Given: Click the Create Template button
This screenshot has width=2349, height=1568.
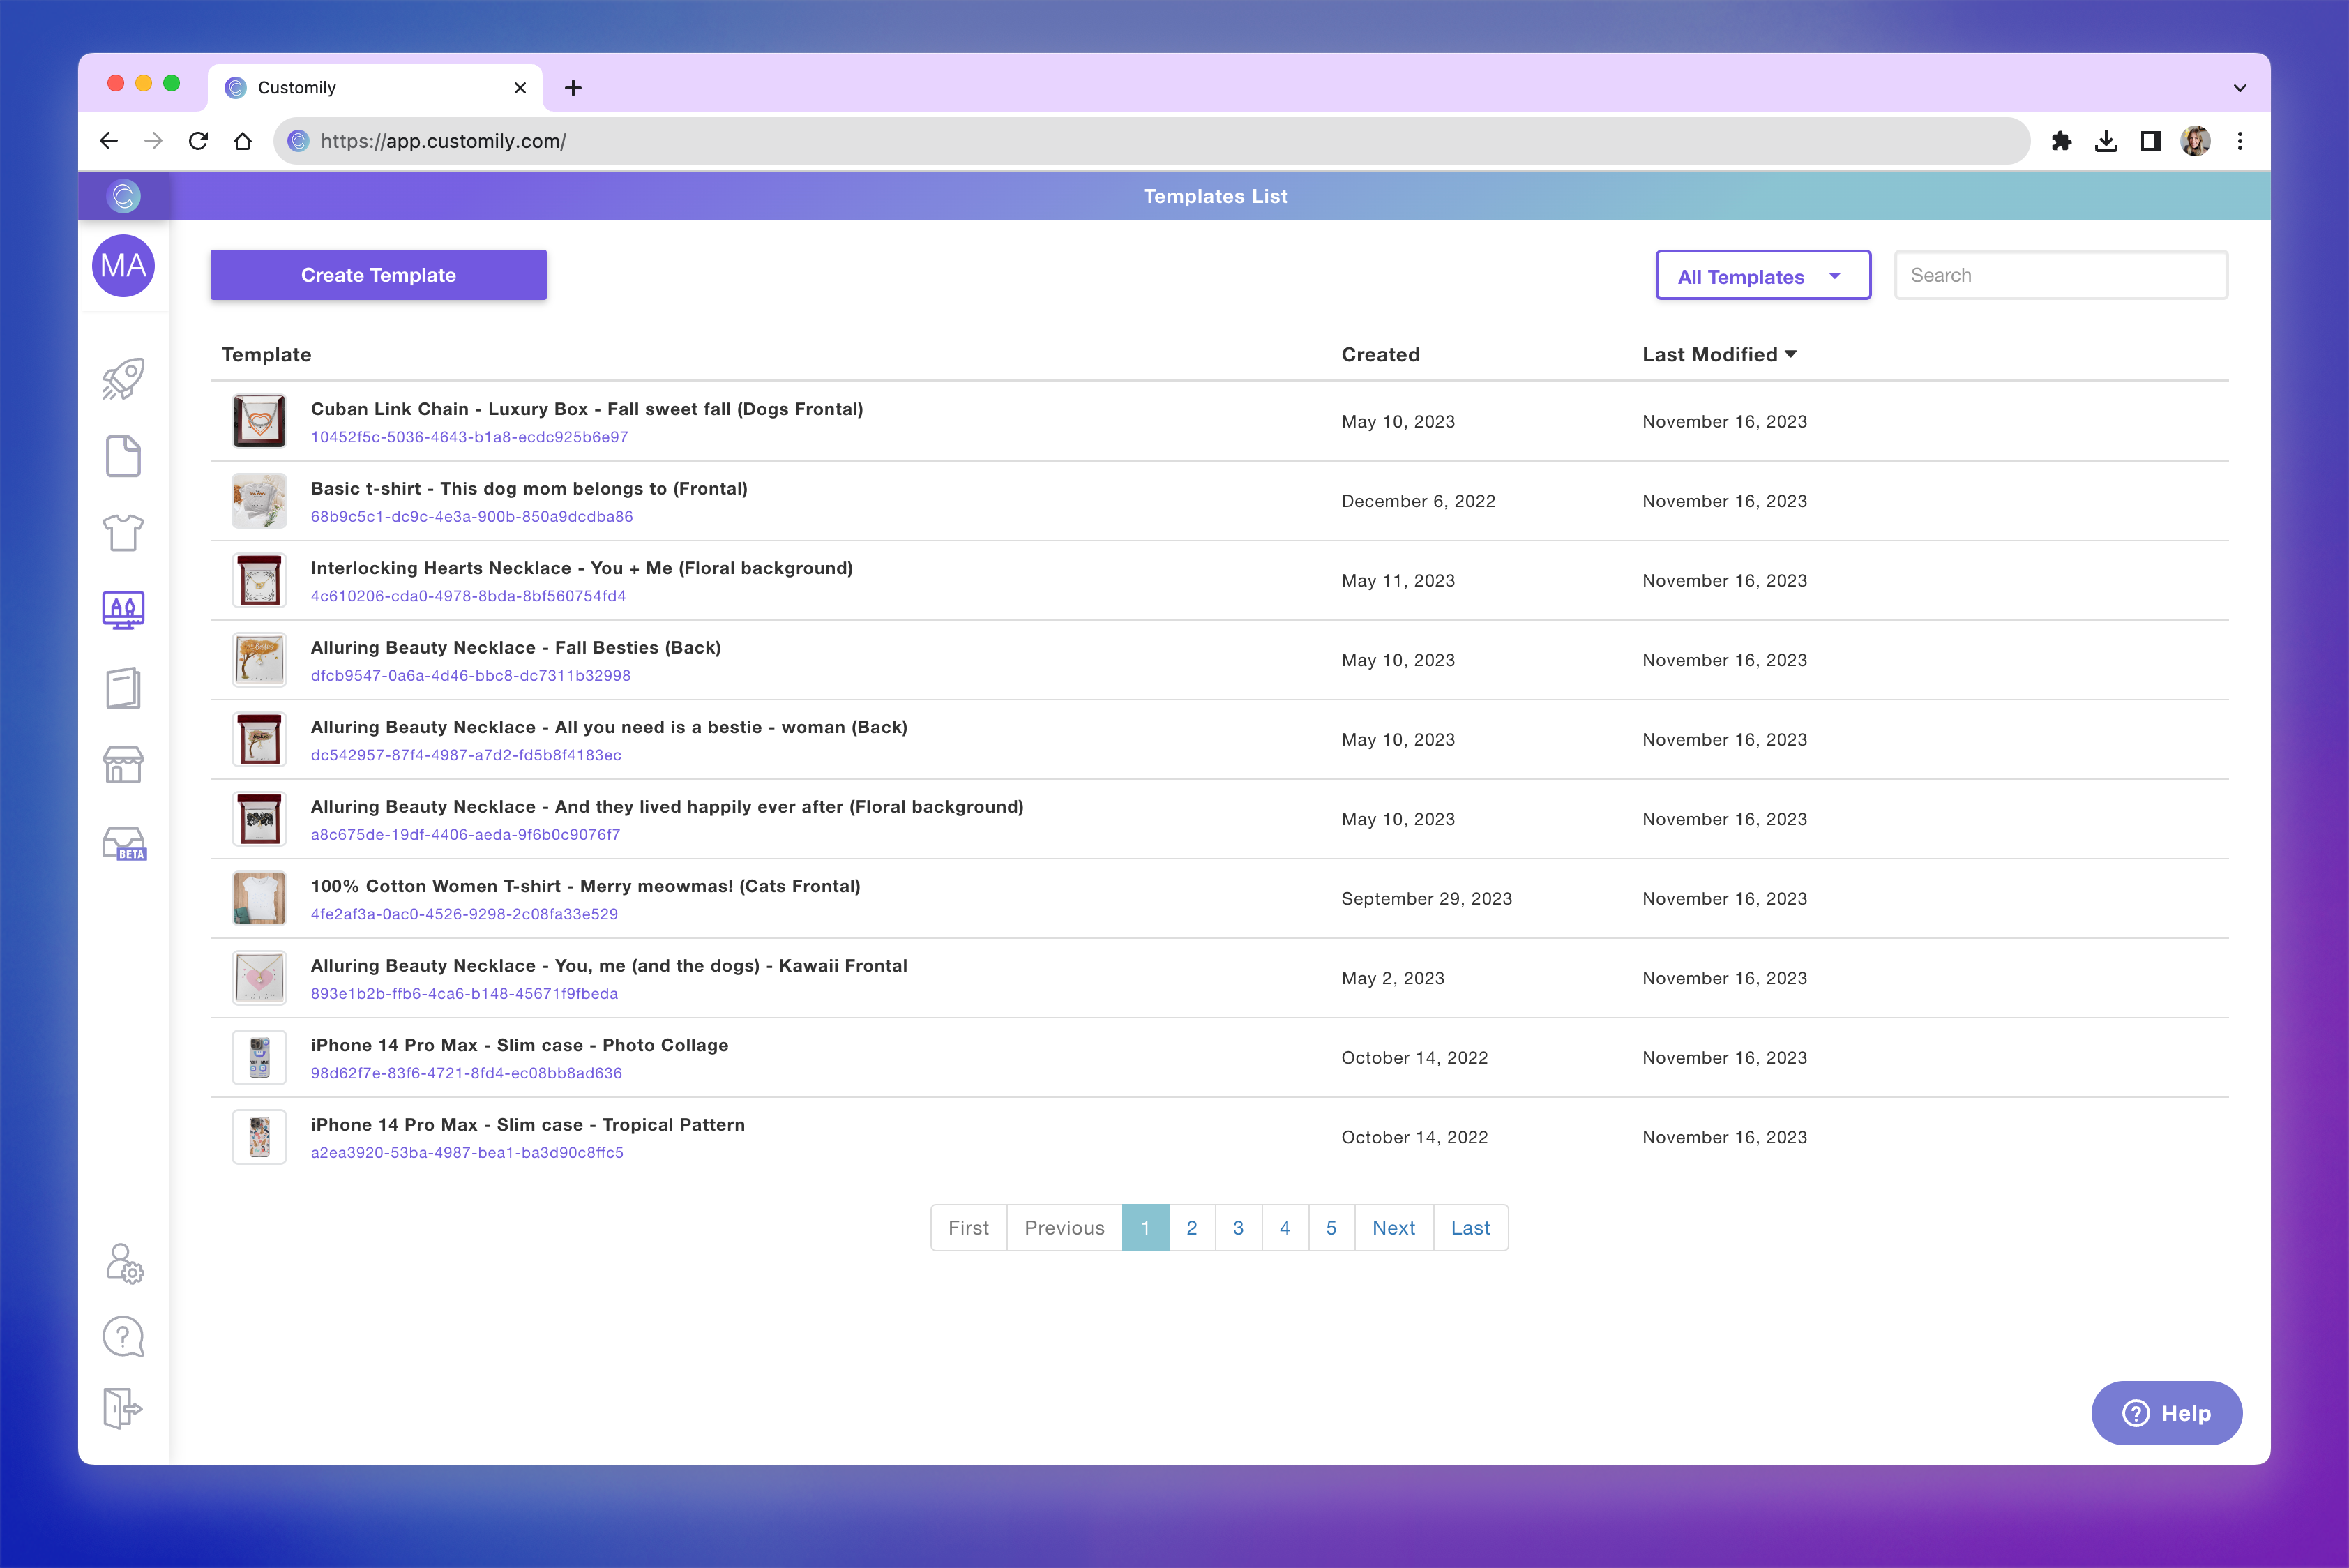Looking at the screenshot, I should [378, 274].
